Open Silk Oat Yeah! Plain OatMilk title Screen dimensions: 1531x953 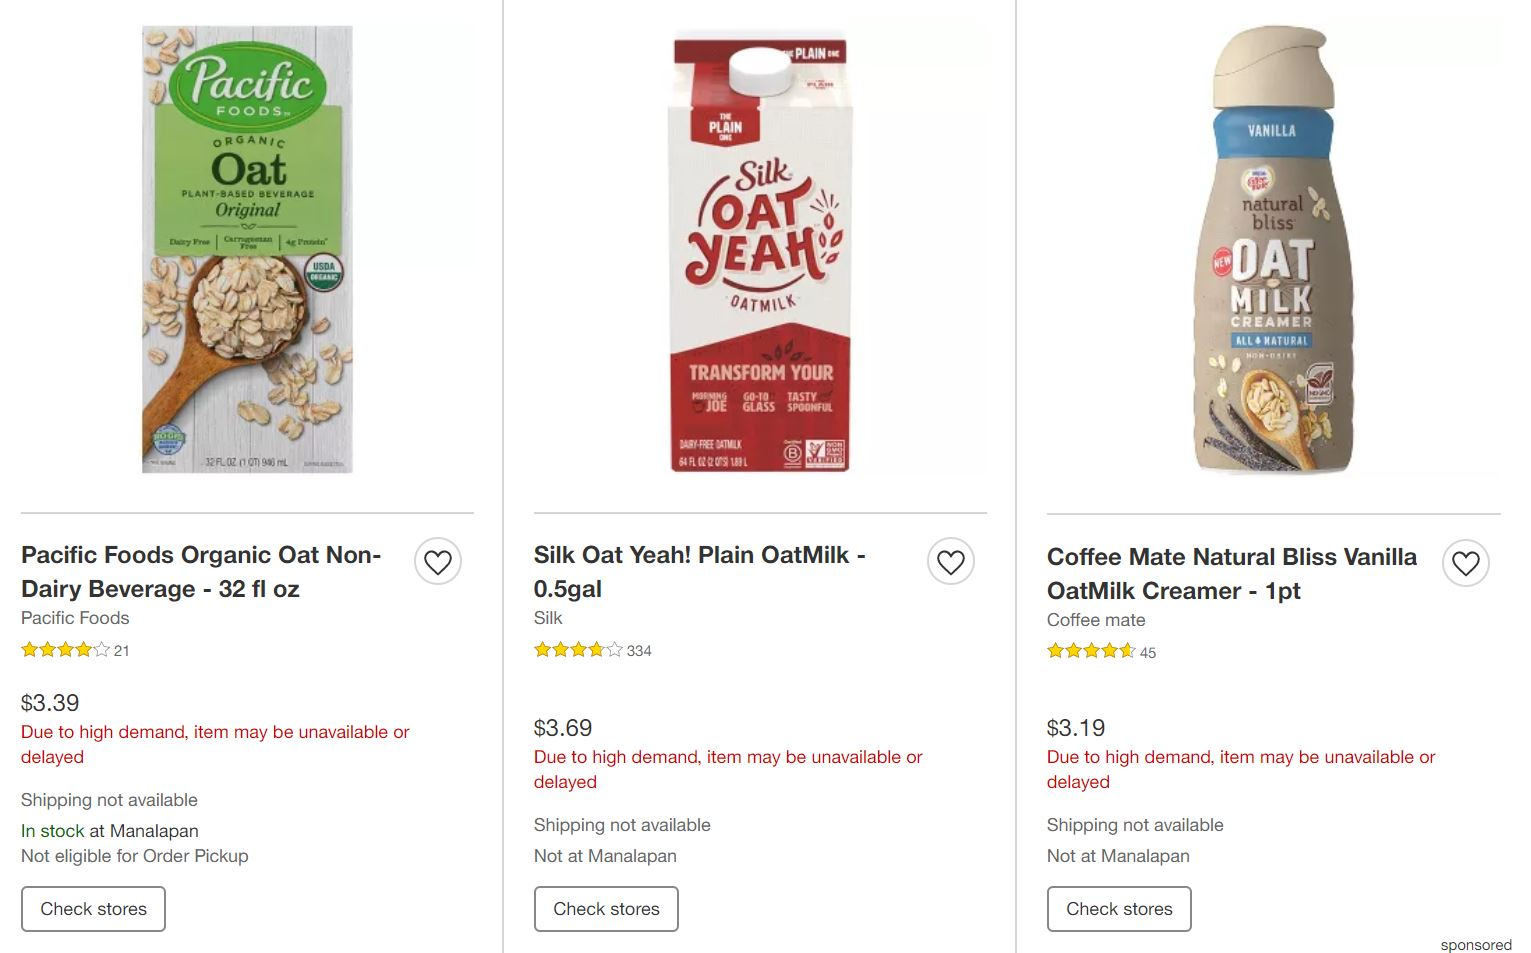(x=699, y=572)
